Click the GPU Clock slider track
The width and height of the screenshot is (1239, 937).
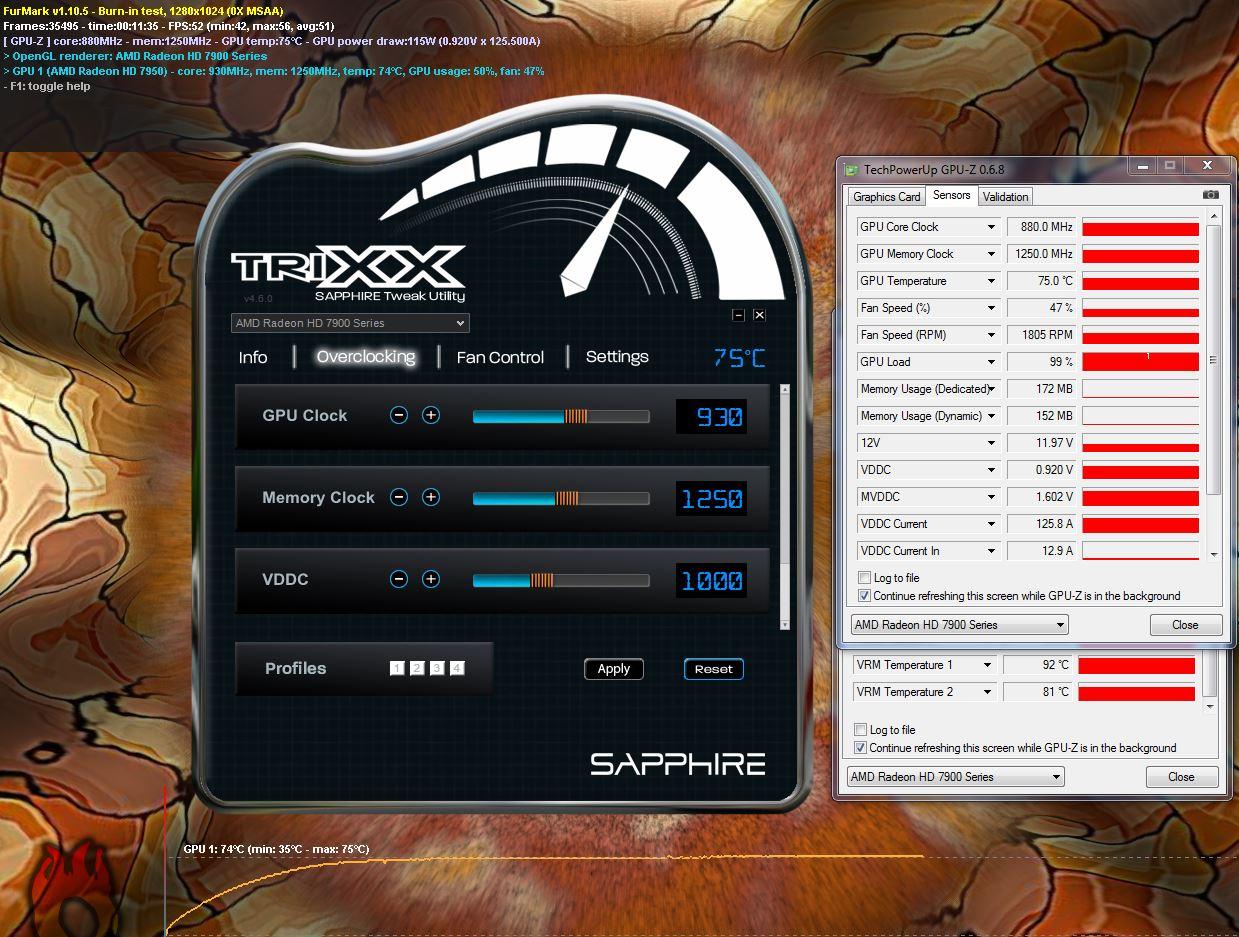(561, 416)
